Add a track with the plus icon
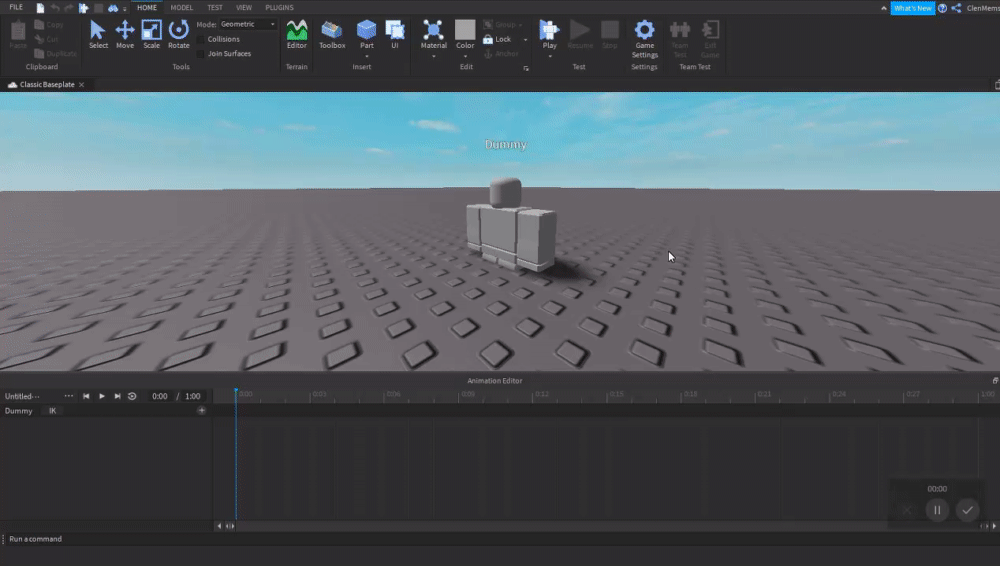1000x566 pixels. coord(202,410)
